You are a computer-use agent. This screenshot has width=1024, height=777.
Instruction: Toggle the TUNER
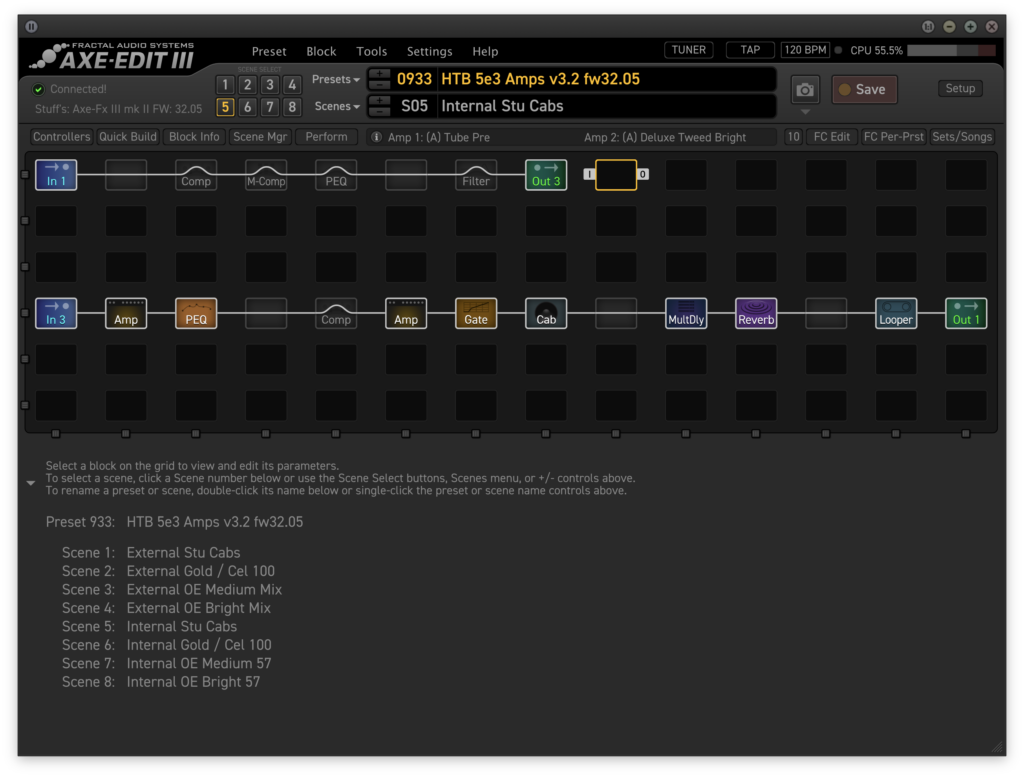click(689, 50)
